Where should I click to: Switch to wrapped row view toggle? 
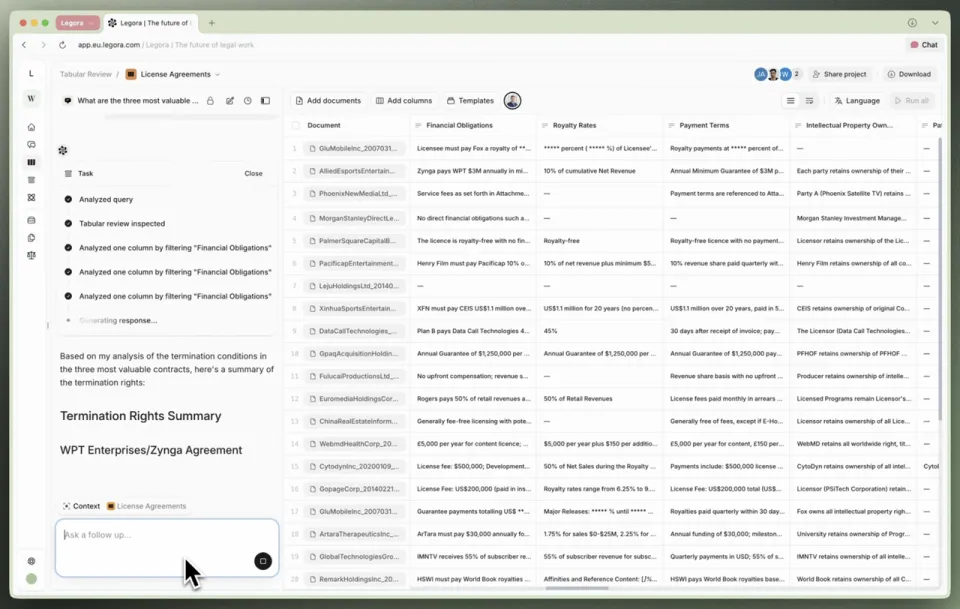[809, 101]
